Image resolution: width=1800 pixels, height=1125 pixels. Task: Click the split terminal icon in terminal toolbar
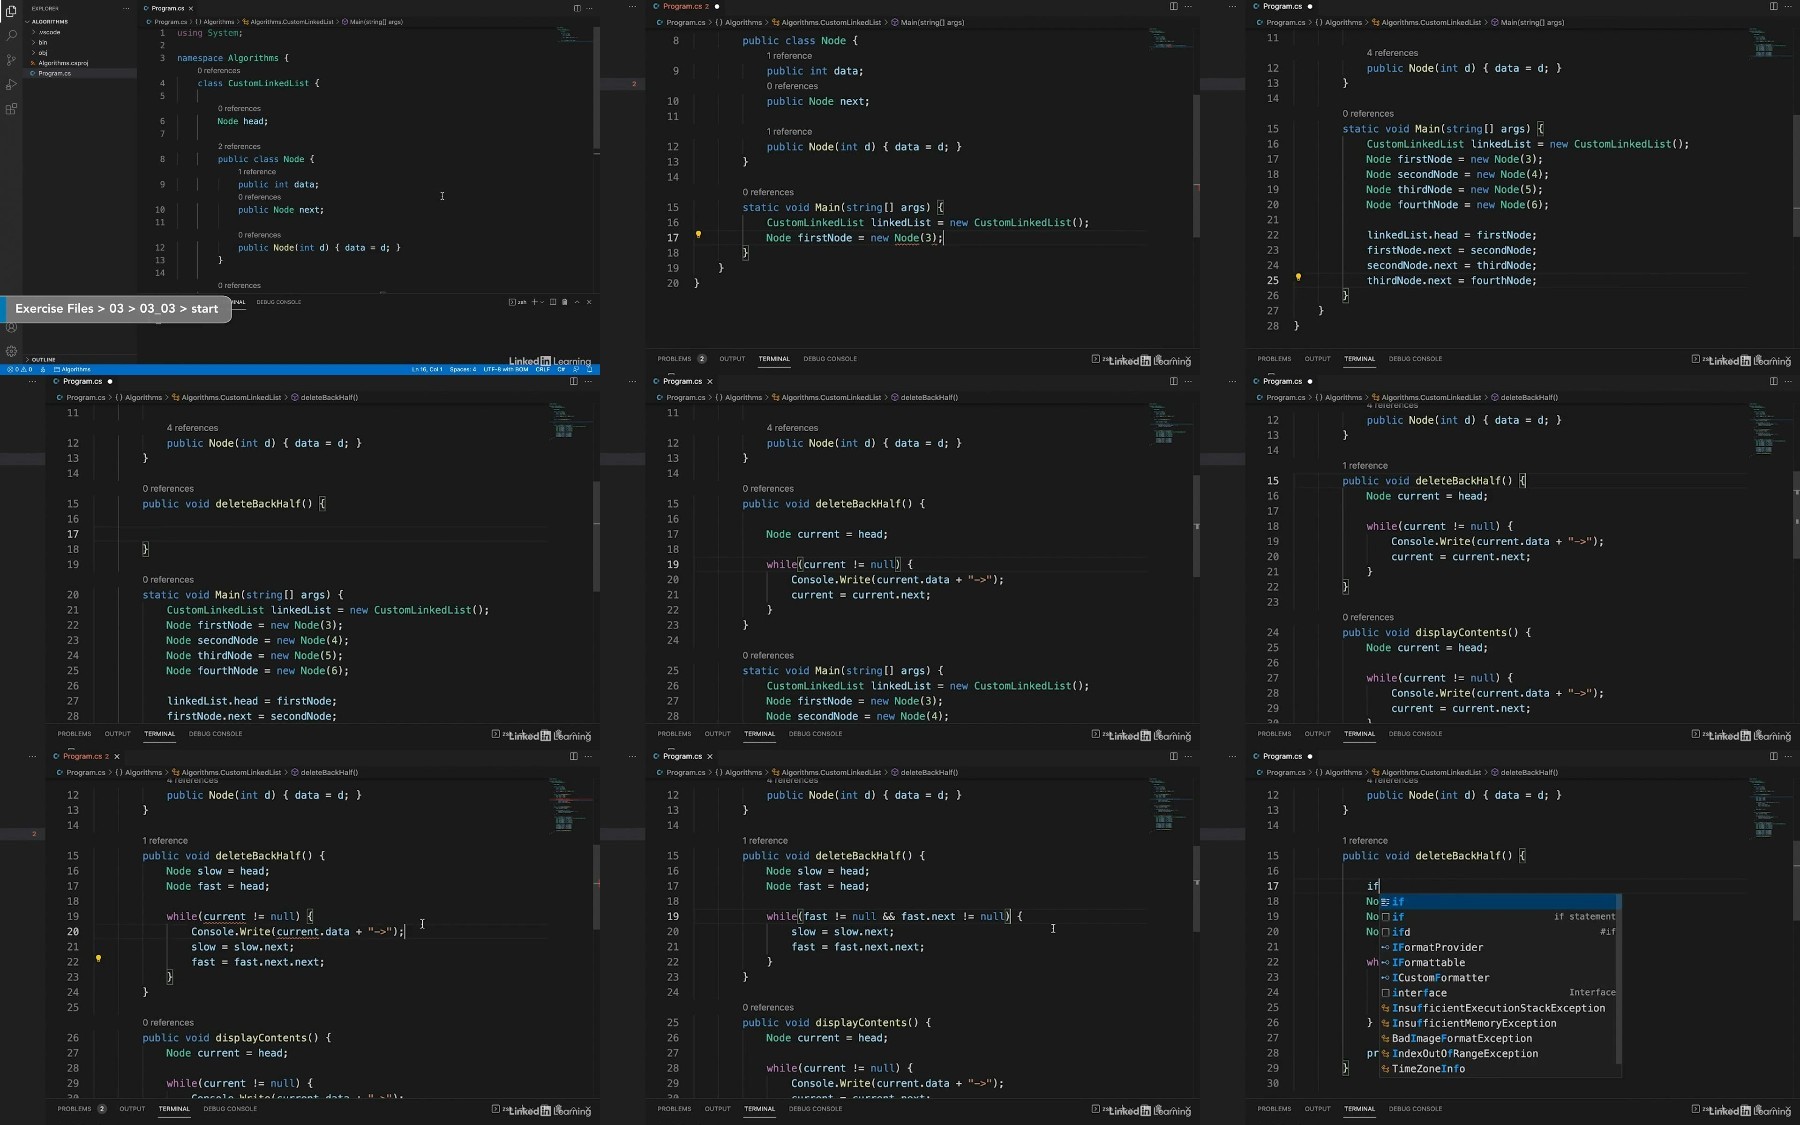(553, 302)
